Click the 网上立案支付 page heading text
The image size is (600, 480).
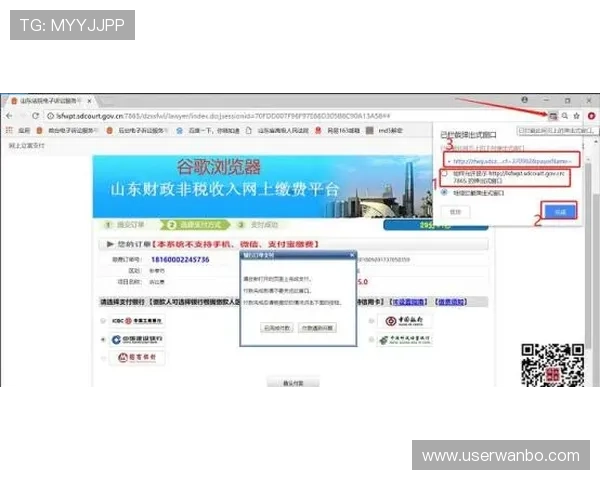click(26, 146)
